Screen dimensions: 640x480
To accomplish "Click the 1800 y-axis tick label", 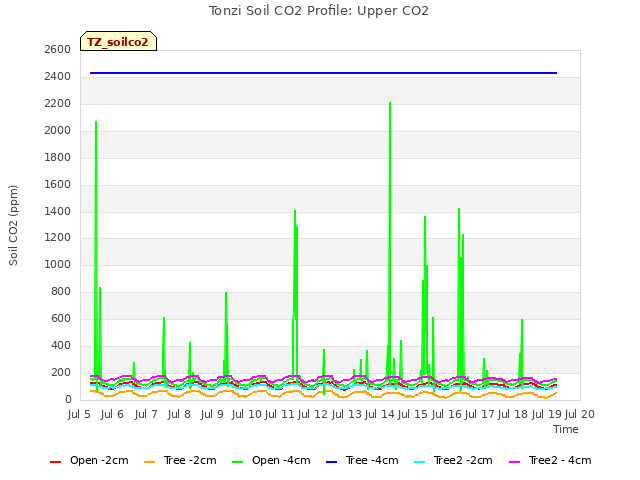I will coord(58,158).
